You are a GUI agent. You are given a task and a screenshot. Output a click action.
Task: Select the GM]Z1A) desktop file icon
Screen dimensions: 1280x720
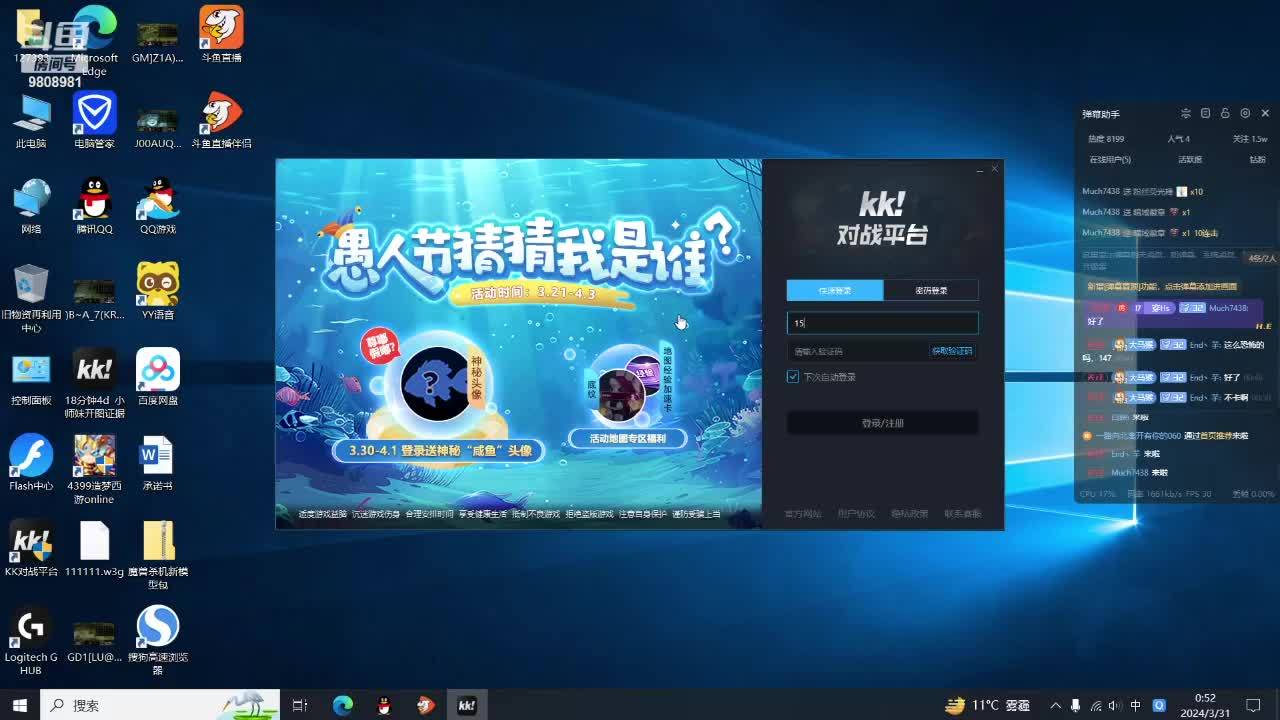pyautogui.click(x=157, y=42)
